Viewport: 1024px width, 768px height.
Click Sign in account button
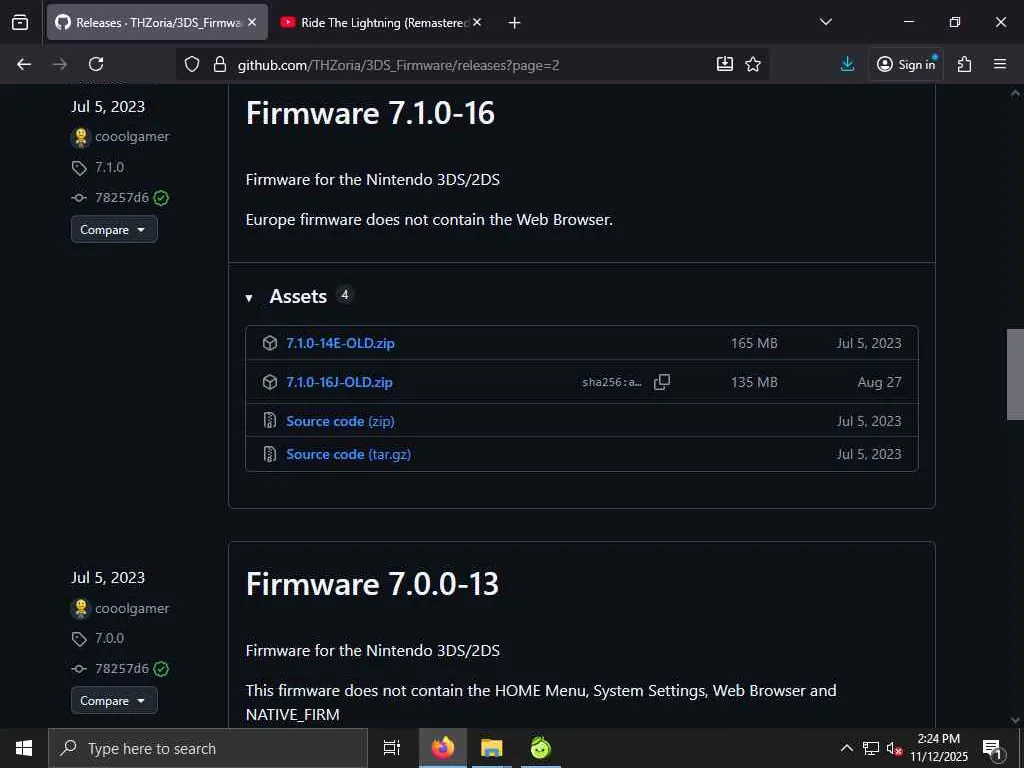(906, 64)
